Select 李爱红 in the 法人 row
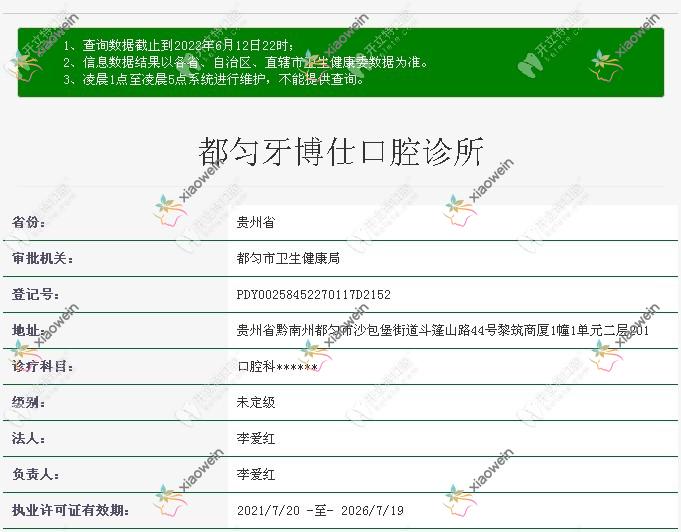The image size is (681, 532). tap(256, 439)
